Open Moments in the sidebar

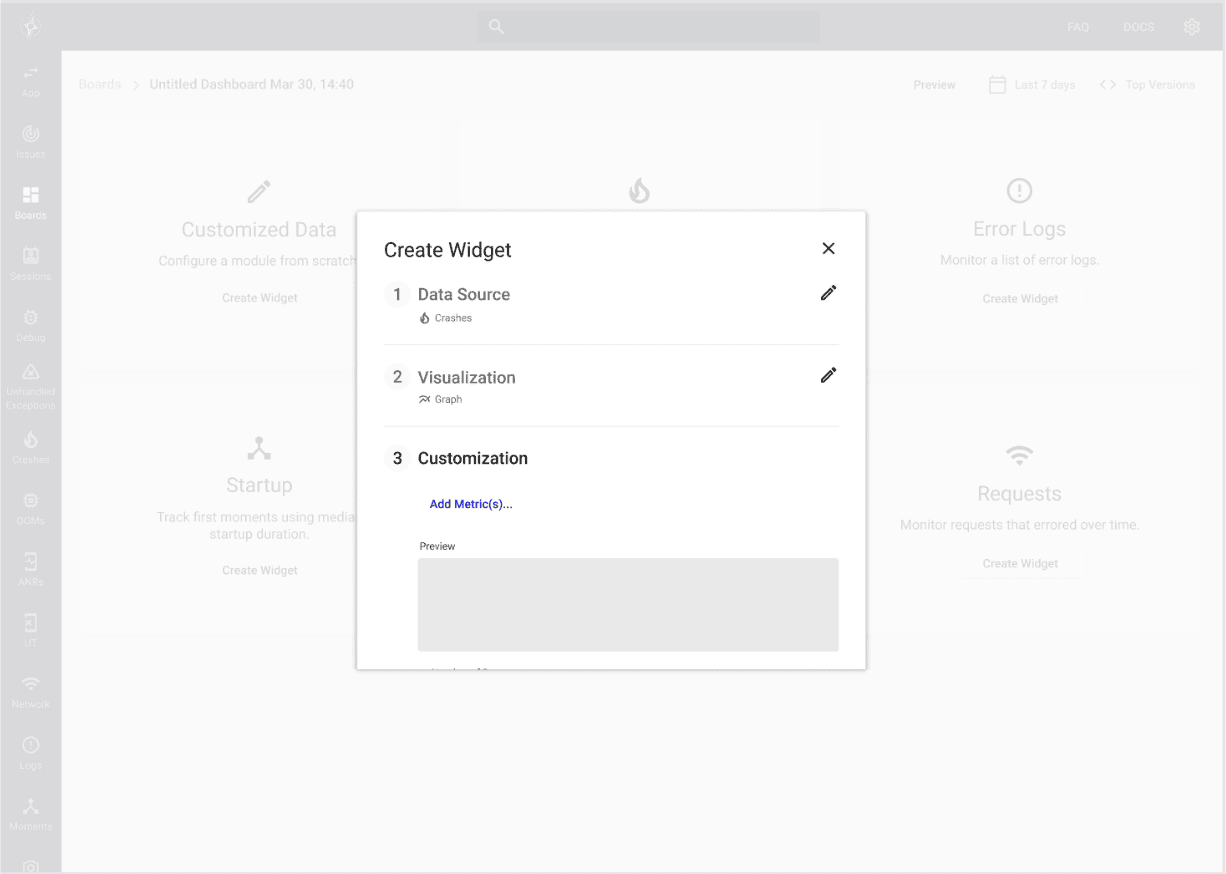point(31,815)
